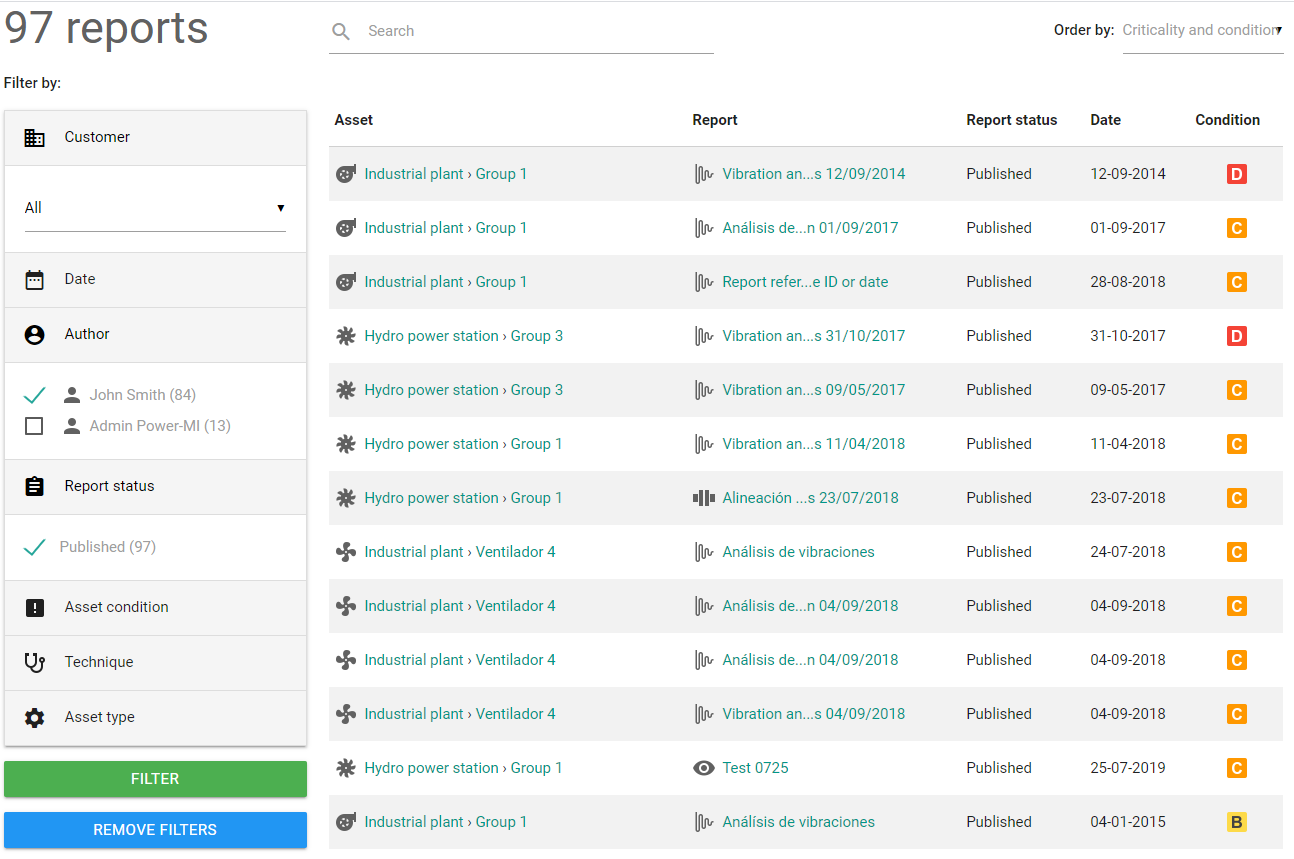Click the REMOVE FILTERS button
1294x859 pixels.
[155, 830]
